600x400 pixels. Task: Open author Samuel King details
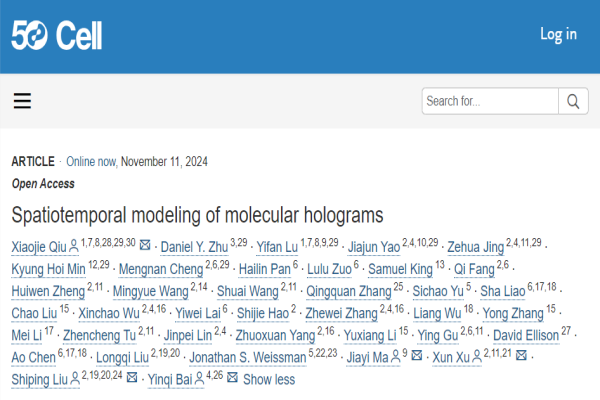click(x=400, y=269)
